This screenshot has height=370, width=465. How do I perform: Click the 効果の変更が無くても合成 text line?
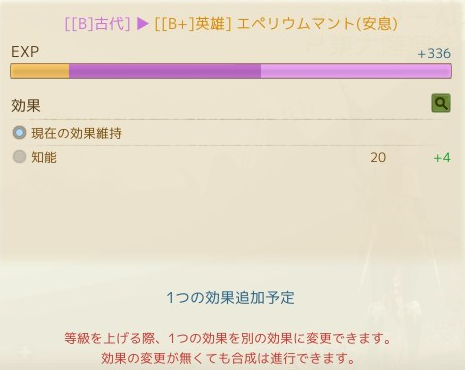click(x=228, y=358)
